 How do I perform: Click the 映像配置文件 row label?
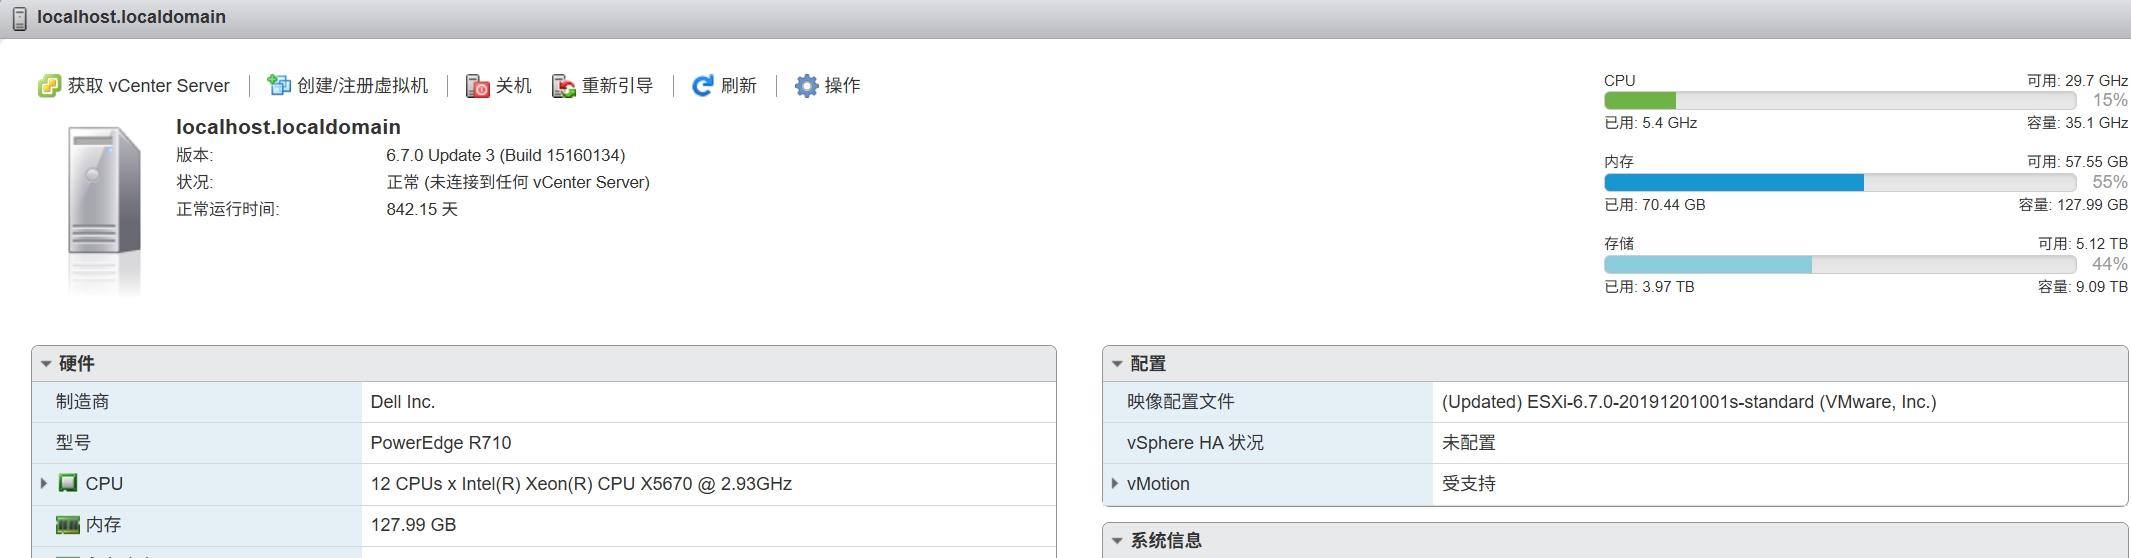(1181, 402)
